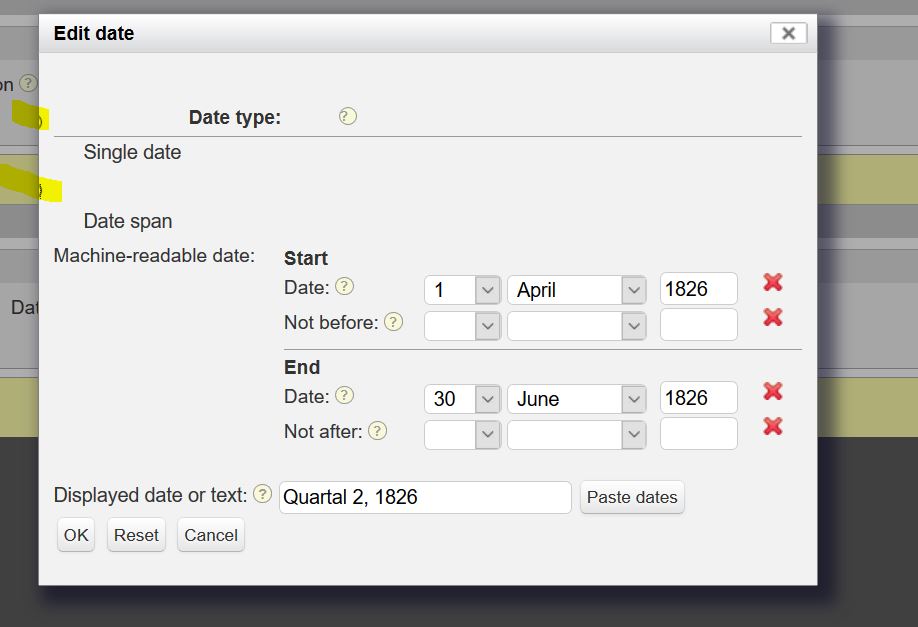This screenshot has width=918, height=627.
Task: Confirm with the OK button
Action: click(x=76, y=535)
